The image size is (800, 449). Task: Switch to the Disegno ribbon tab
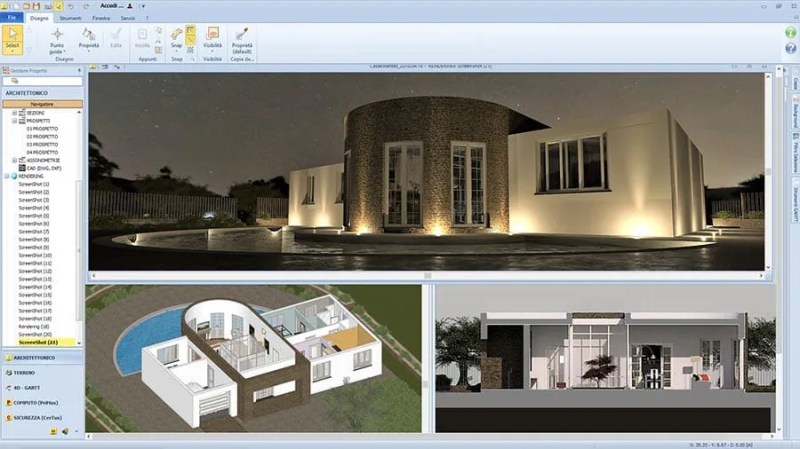click(39, 18)
